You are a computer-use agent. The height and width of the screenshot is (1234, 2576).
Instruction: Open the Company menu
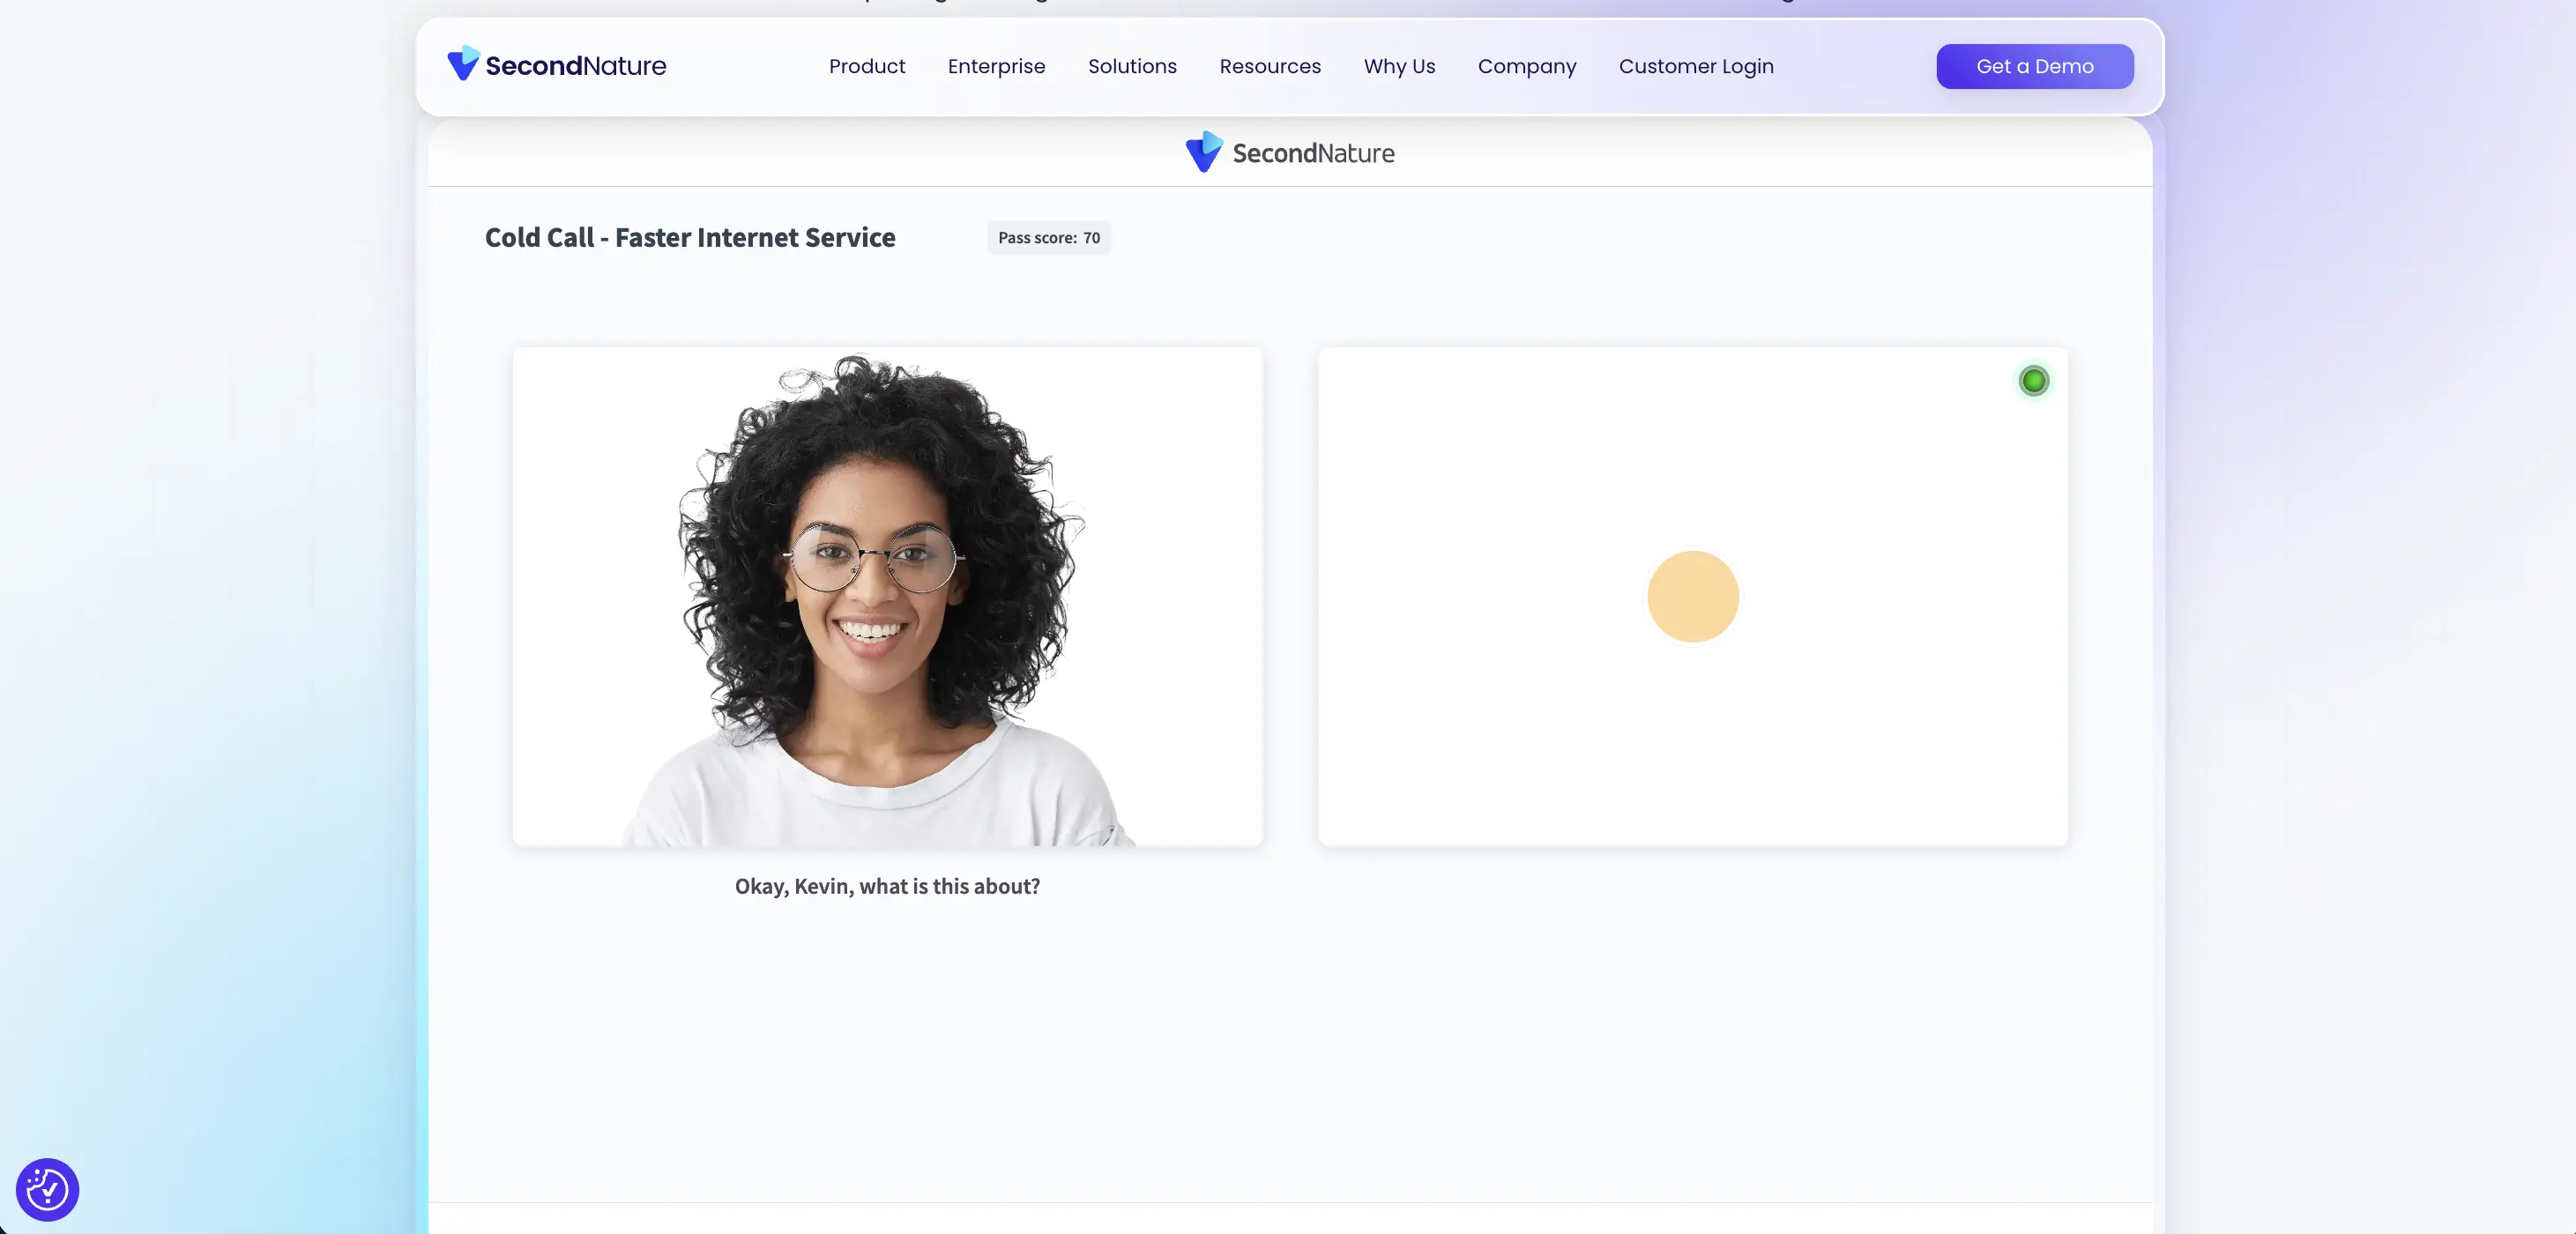pyautogui.click(x=1527, y=66)
